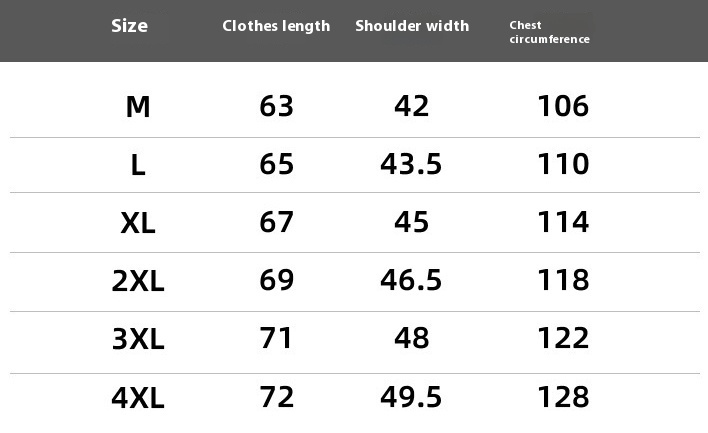
Task: Click clothes length value 69
Action: pyautogui.click(x=276, y=280)
